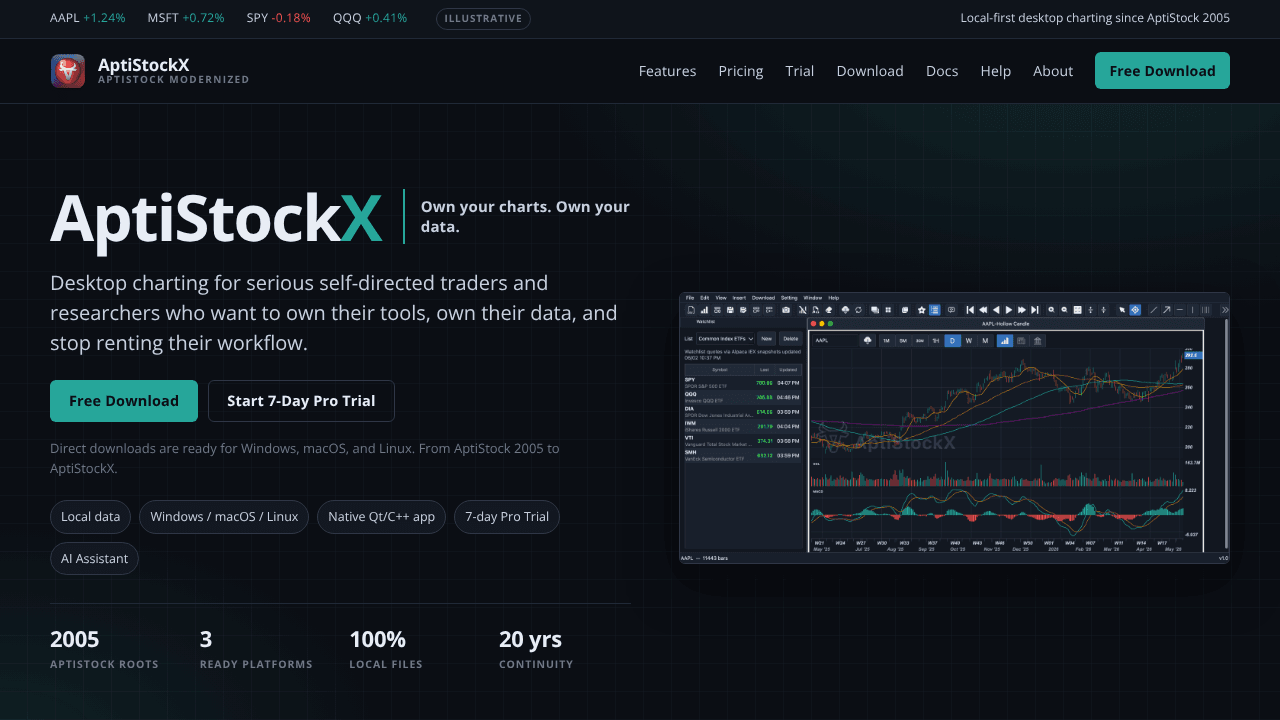Image resolution: width=1280 pixels, height=720 pixels.
Task: Click the highlighted watchlist icon in app toolbar
Action: [935, 310]
